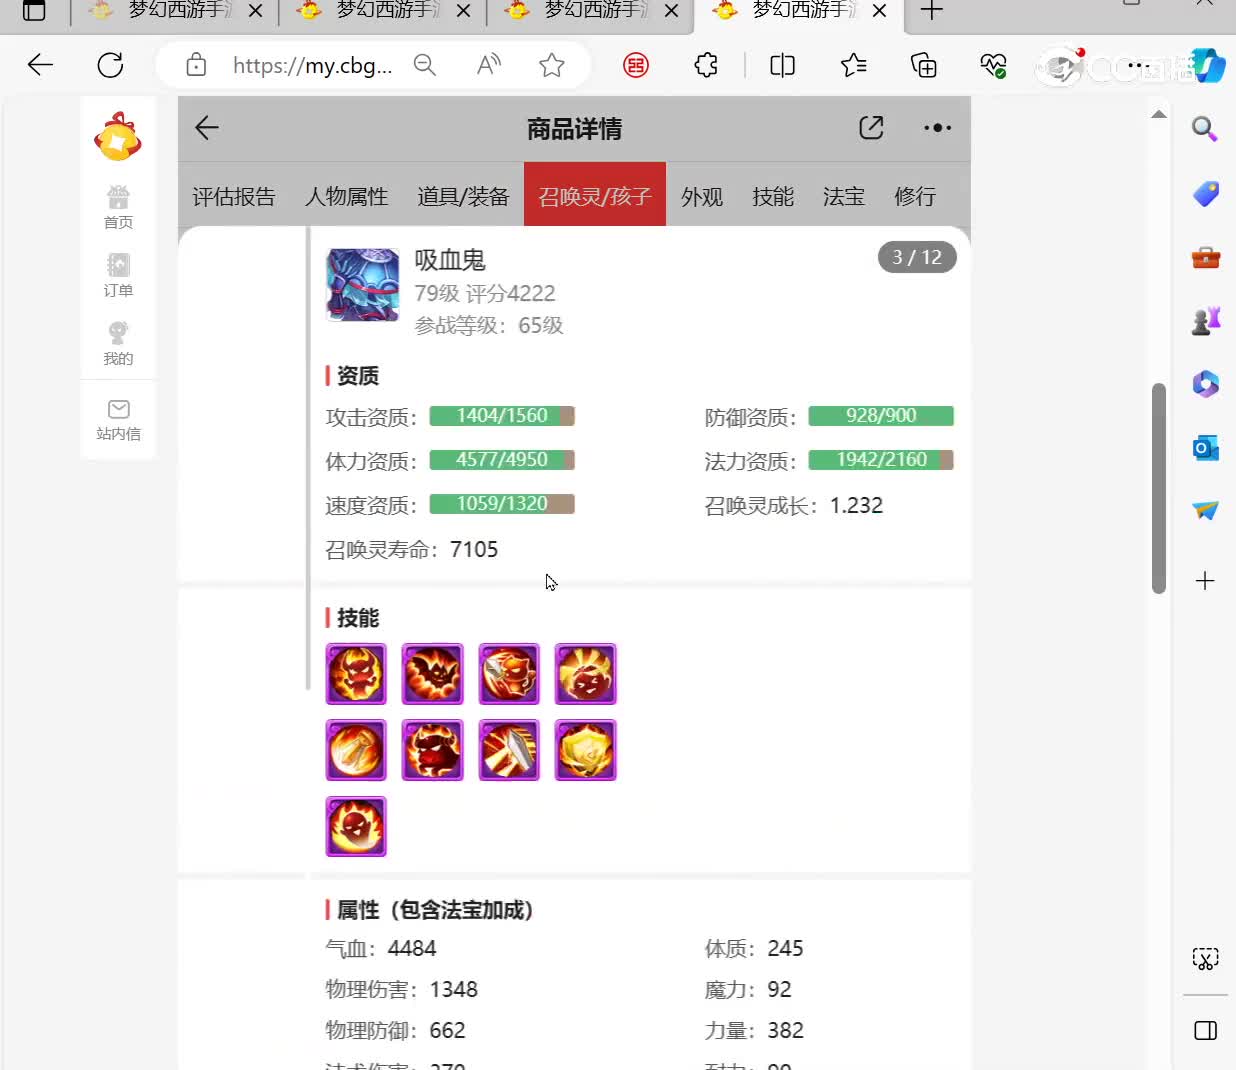
Task: Click golden shield skill icon
Action: (586, 750)
